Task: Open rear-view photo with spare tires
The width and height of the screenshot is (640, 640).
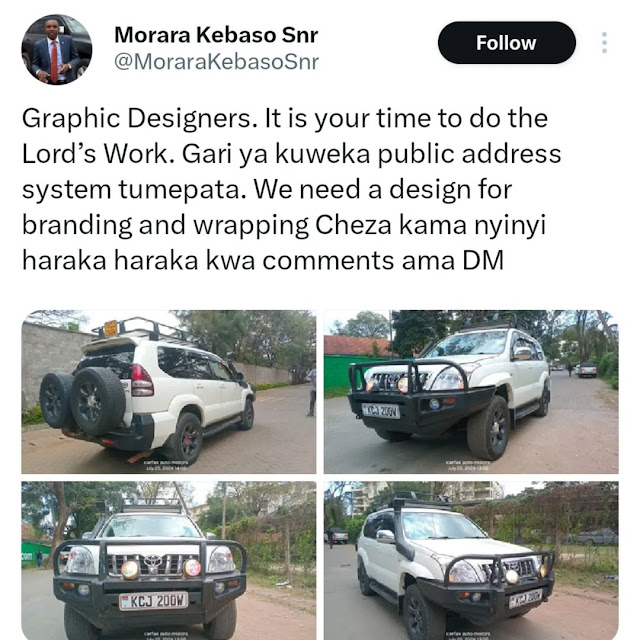Action: tap(169, 392)
